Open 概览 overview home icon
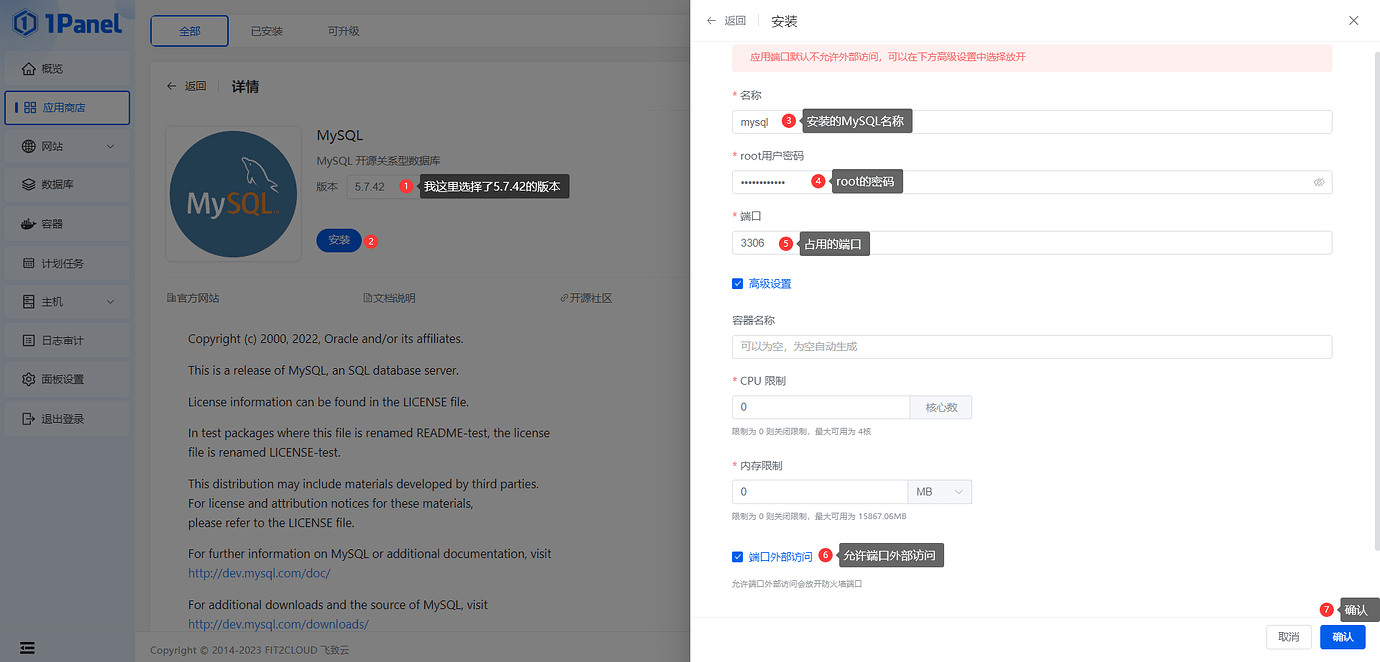The height and width of the screenshot is (662, 1380). click(28, 69)
